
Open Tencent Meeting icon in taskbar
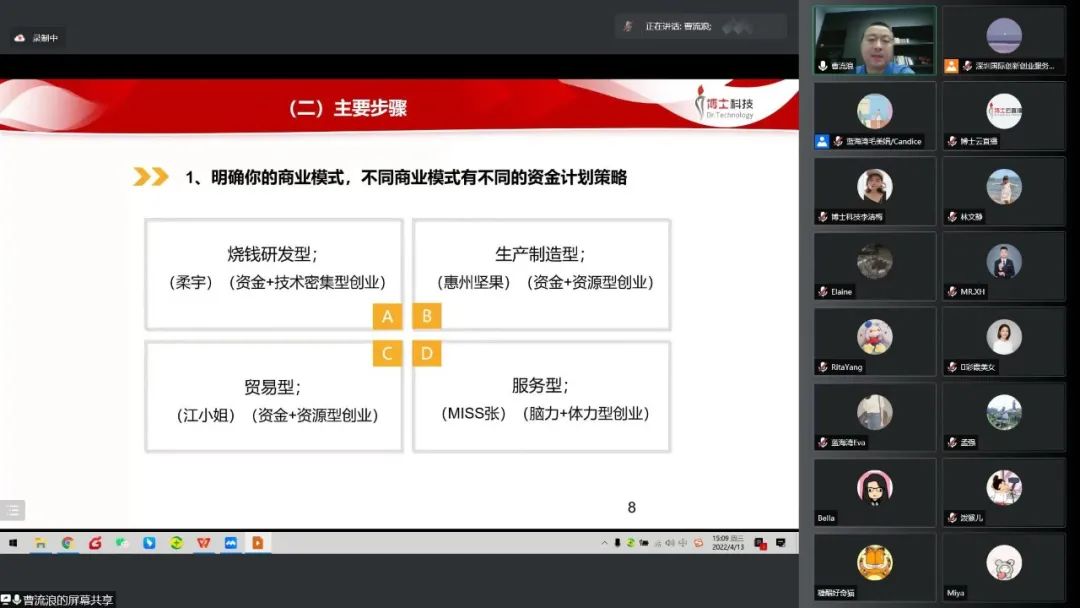230,543
